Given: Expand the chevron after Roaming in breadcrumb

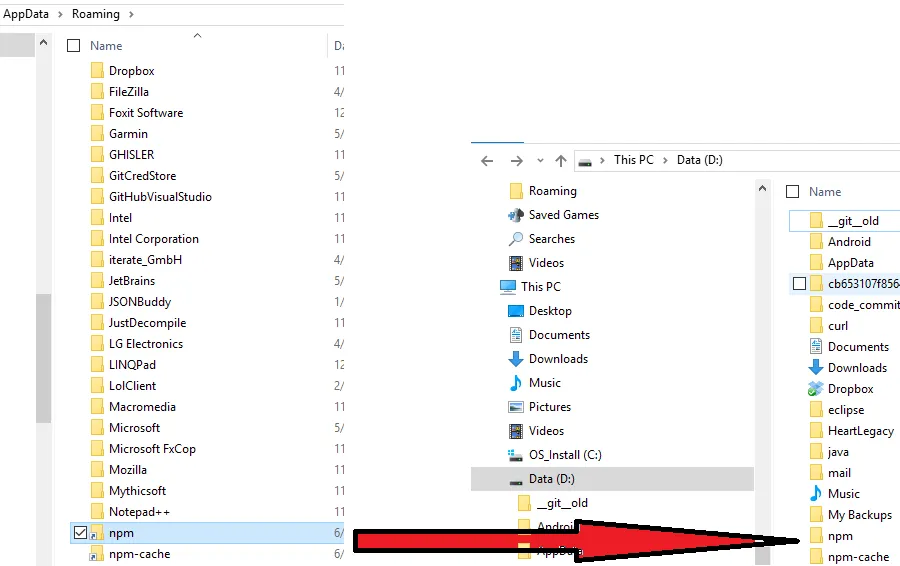Looking at the screenshot, I should pyautogui.click(x=131, y=14).
